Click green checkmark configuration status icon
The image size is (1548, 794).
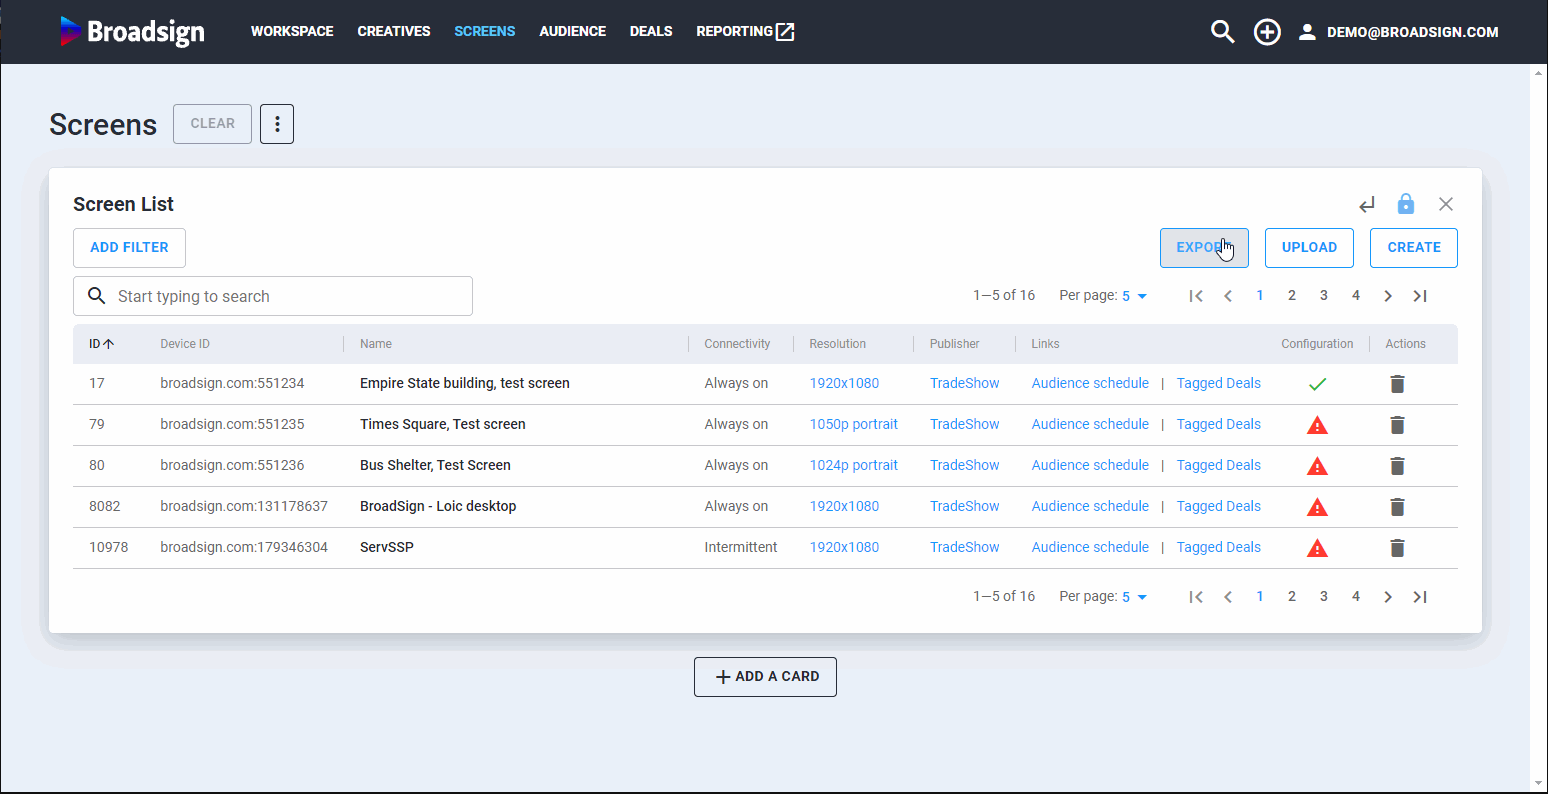tap(1317, 384)
